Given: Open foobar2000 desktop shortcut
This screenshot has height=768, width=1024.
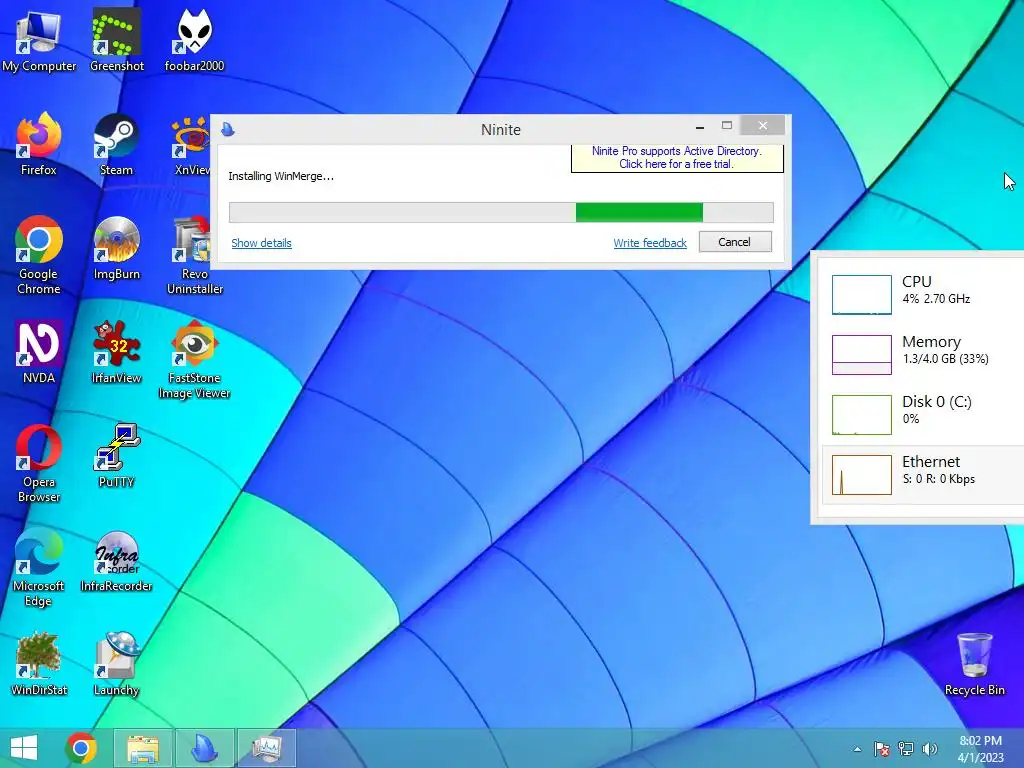Looking at the screenshot, I should (194, 40).
